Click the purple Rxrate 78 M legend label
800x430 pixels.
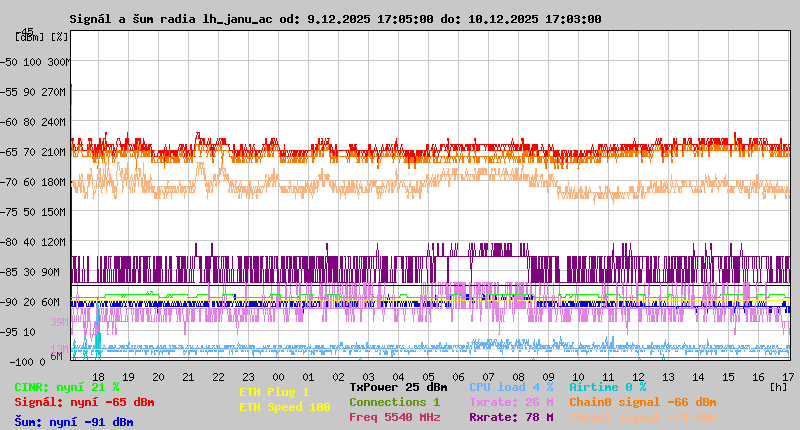[x=510, y=417]
